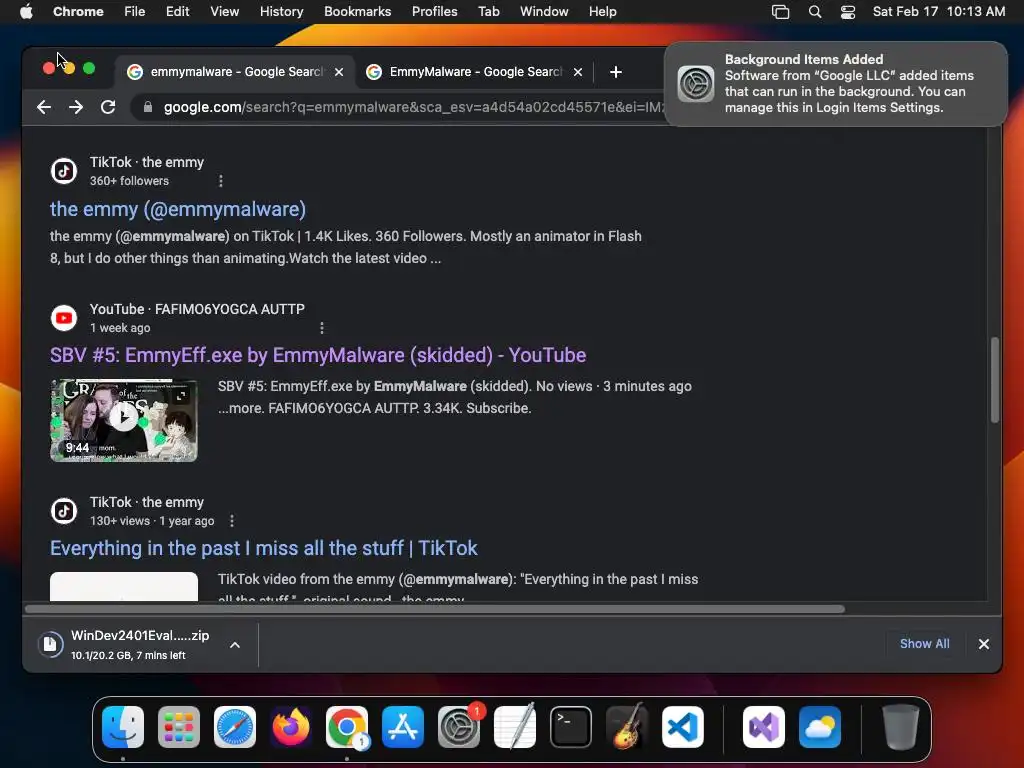Open the Bookmarks menu
1024x768 pixels.
(x=357, y=12)
